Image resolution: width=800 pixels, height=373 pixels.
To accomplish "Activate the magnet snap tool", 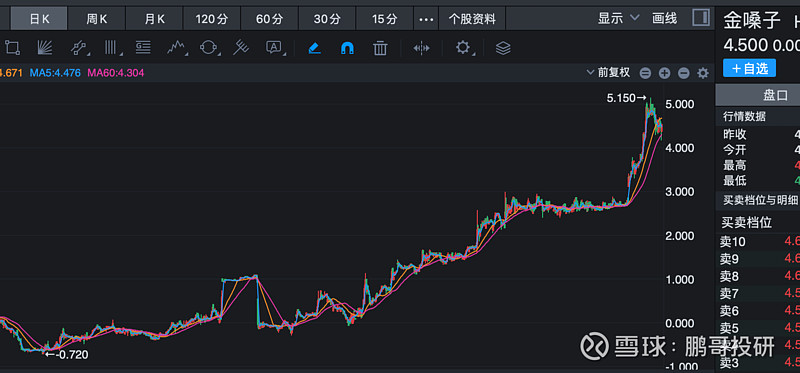I will 347,48.
